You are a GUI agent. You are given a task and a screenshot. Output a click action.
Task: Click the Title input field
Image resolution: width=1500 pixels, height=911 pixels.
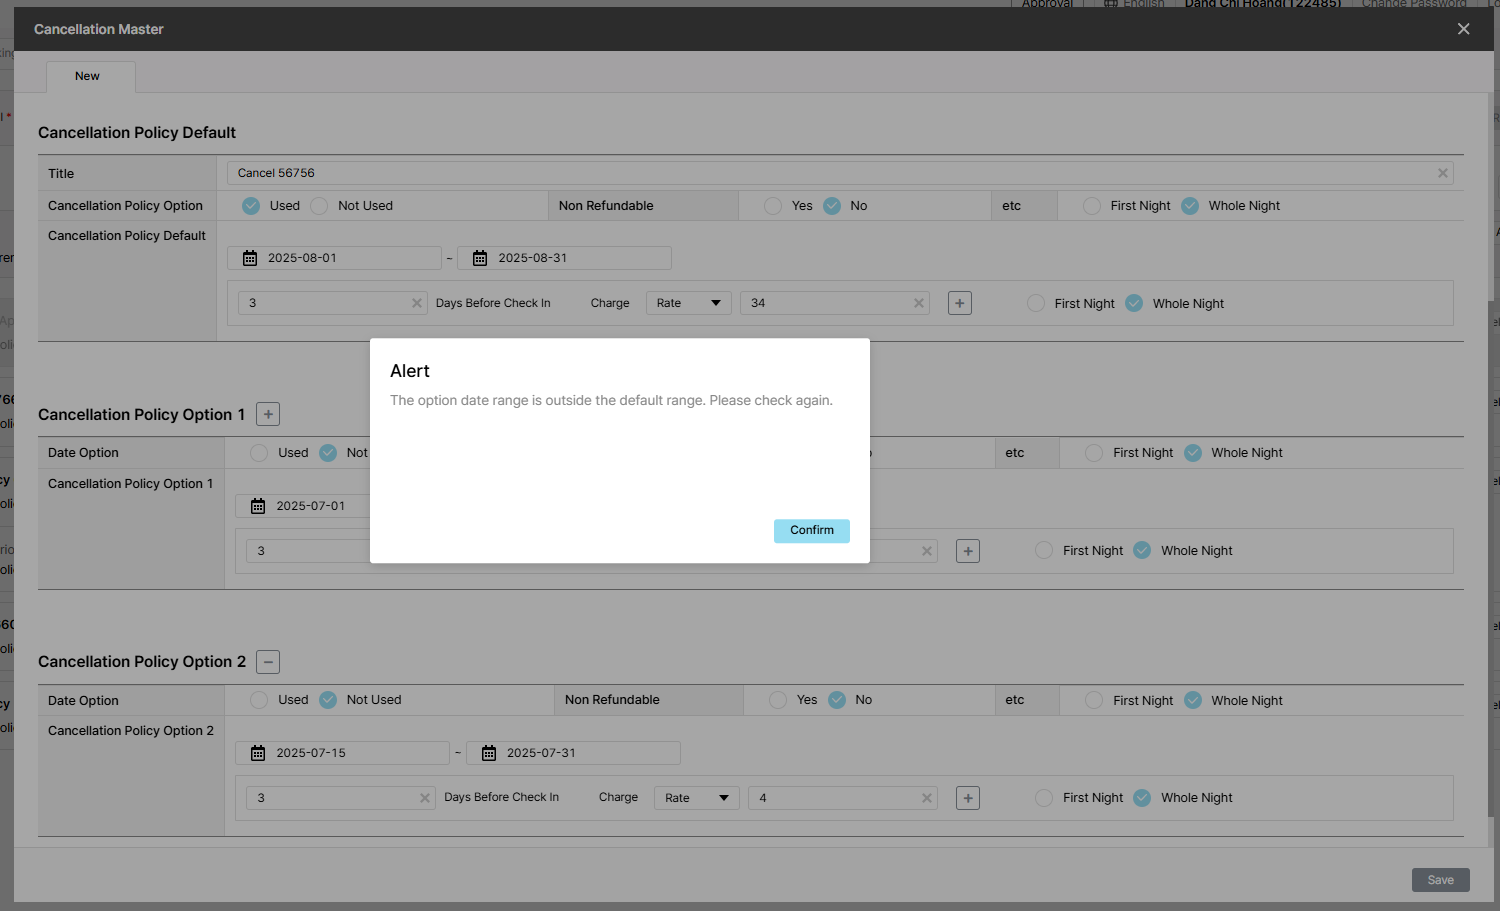(840, 173)
